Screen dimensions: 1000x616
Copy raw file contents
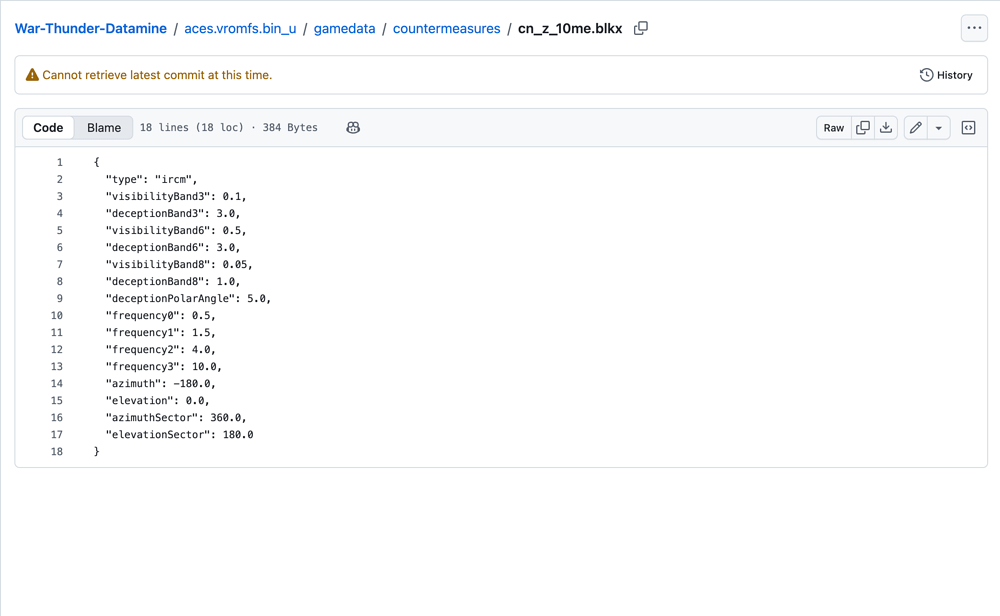pyautogui.click(x=863, y=128)
